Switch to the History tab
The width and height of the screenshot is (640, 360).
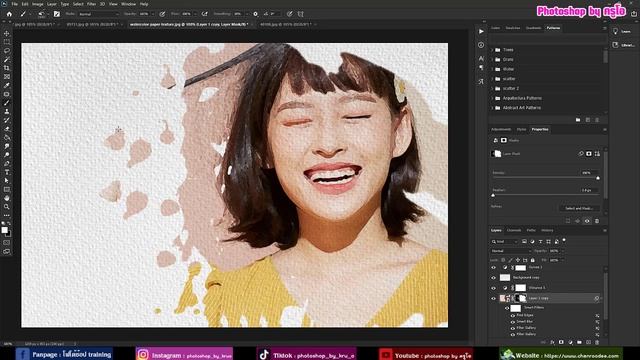coord(547,230)
